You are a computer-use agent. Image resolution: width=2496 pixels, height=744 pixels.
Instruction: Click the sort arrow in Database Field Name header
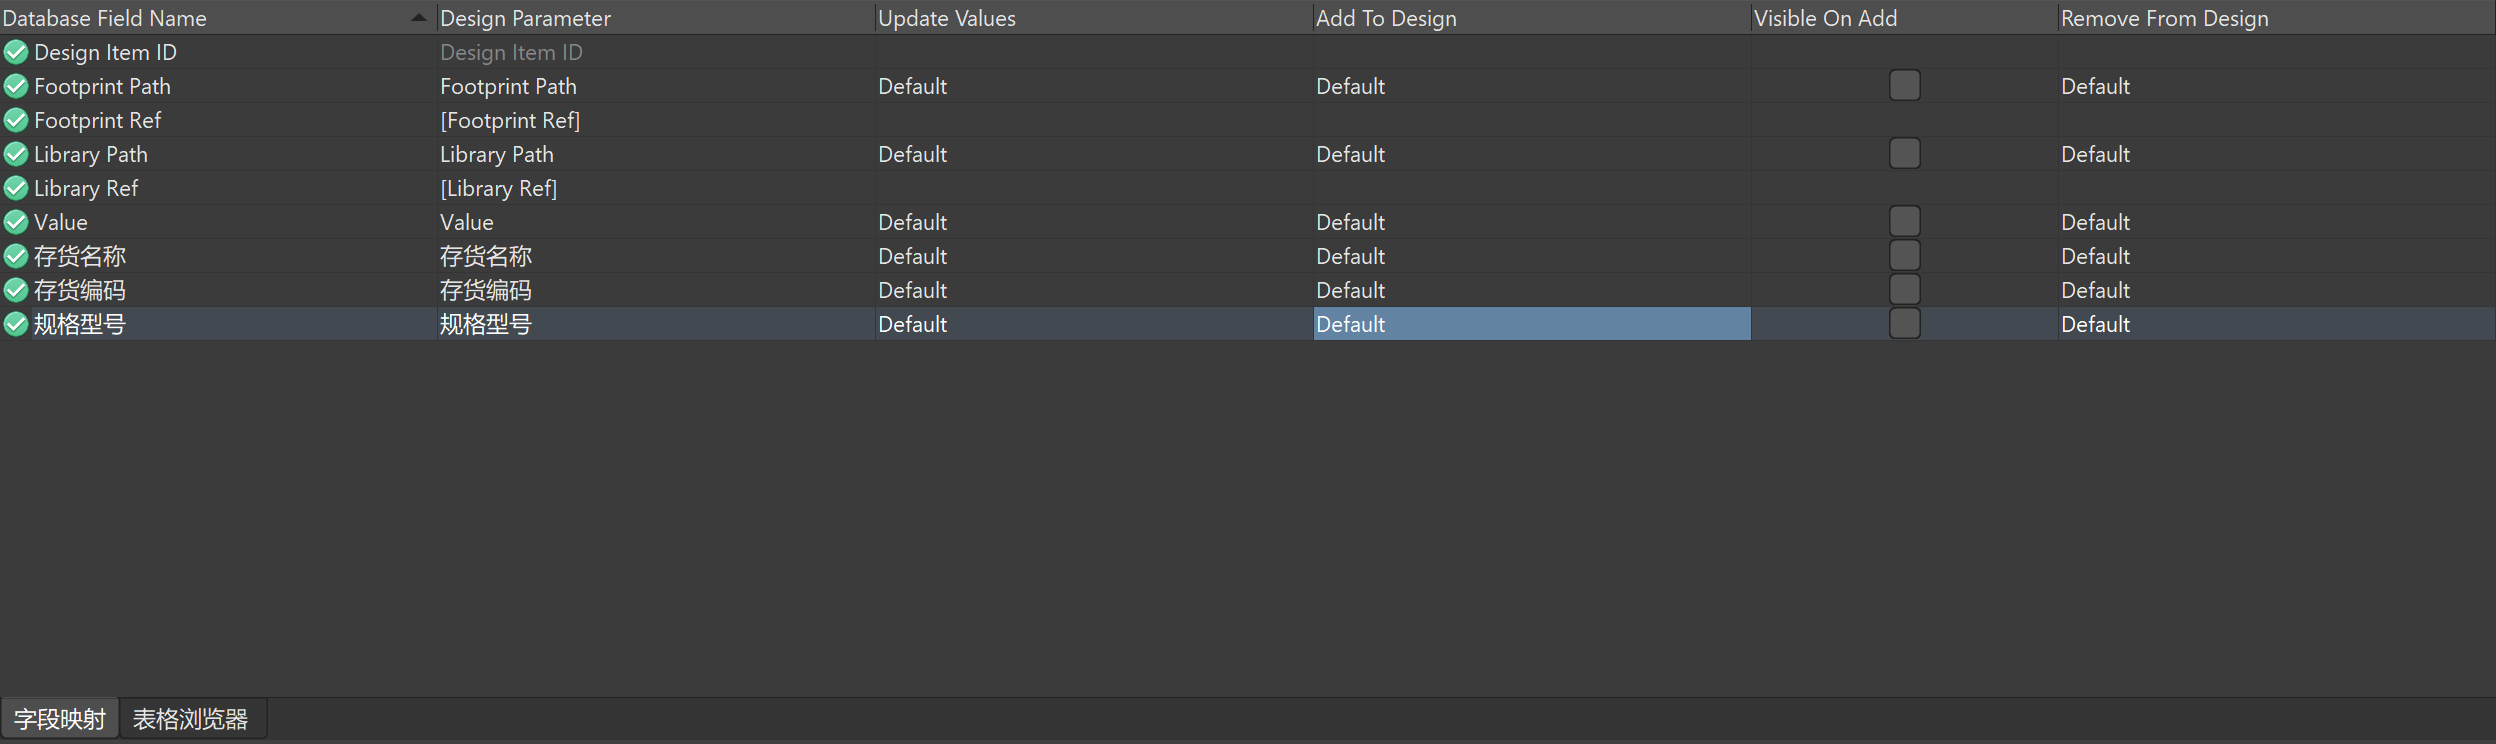(419, 18)
